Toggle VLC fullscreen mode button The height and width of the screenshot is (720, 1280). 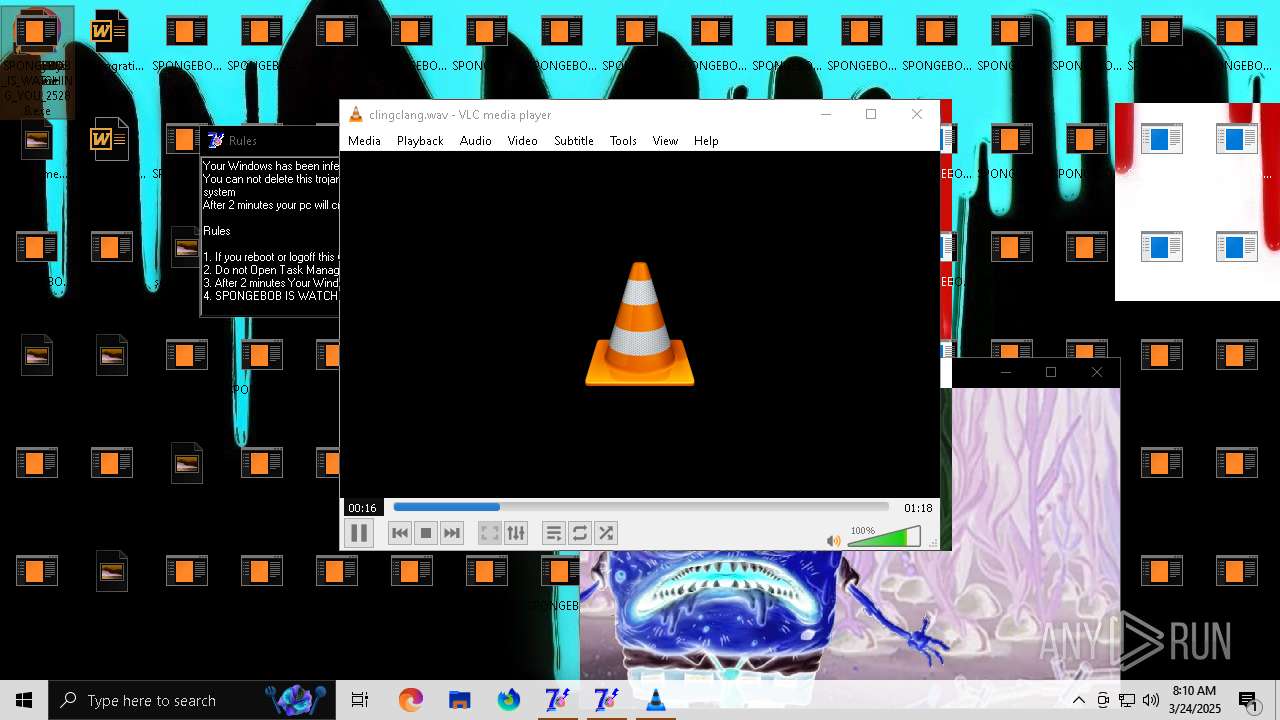click(x=489, y=533)
